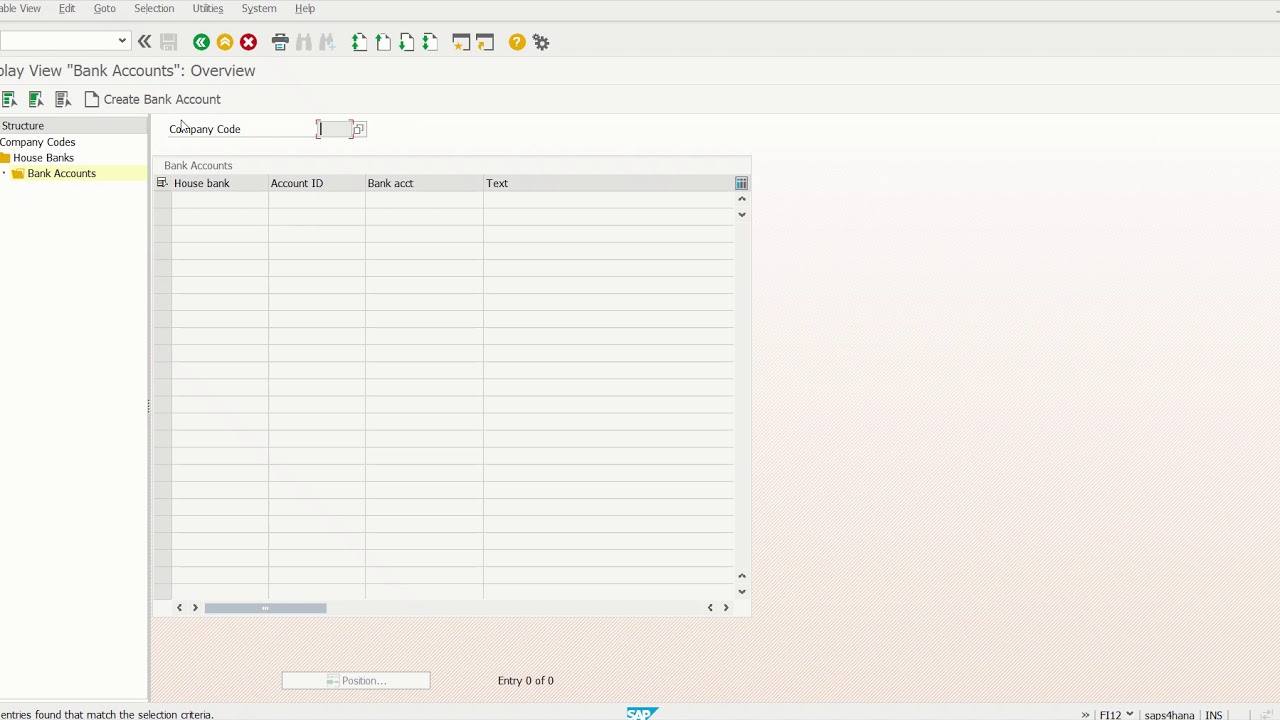Click select-all corner icon beside House bank
The height and width of the screenshot is (720, 1280).
tap(162, 183)
